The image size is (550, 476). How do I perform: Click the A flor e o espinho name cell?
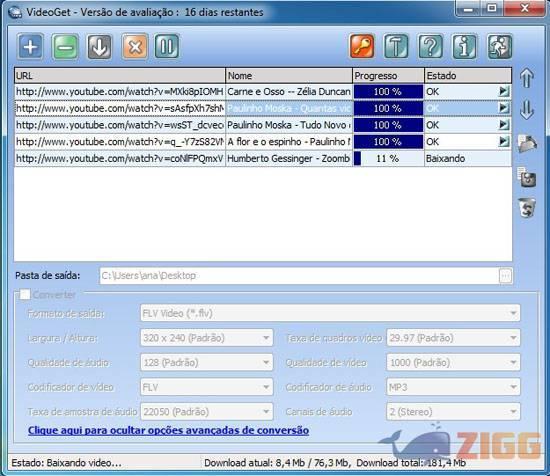(289, 142)
